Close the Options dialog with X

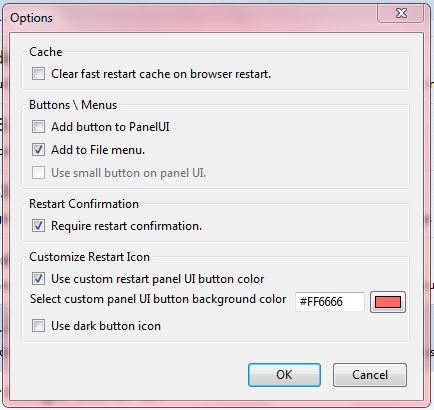[x=401, y=13]
